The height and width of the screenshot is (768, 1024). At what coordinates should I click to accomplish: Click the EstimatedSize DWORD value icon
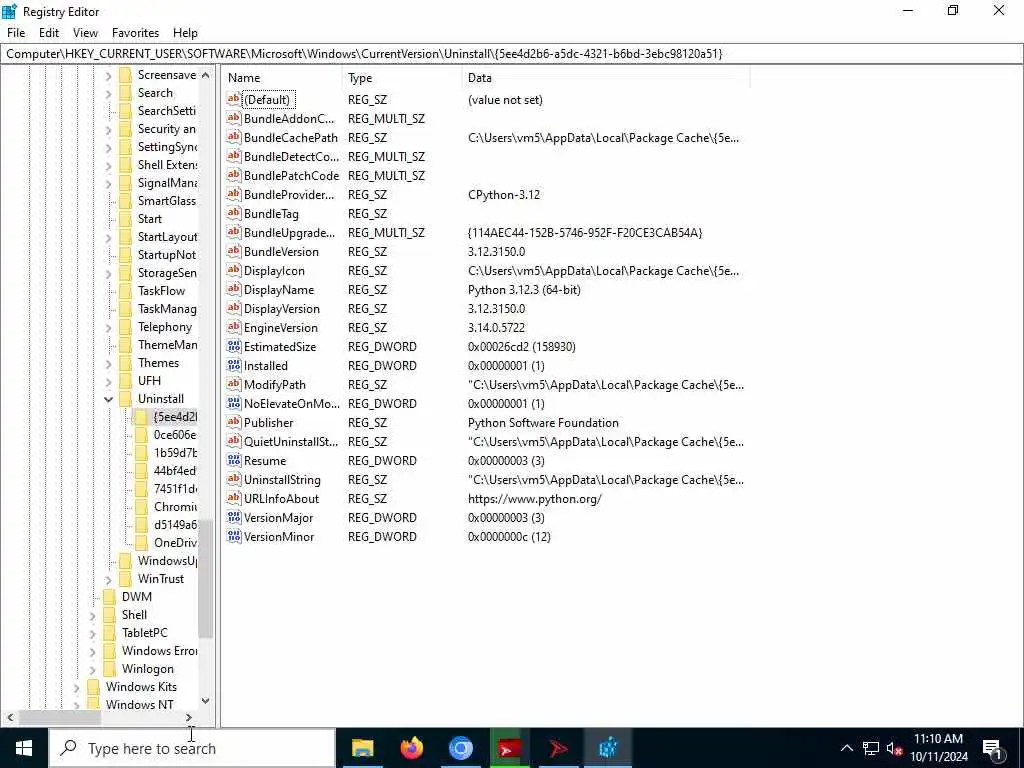[x=234, y=346]
